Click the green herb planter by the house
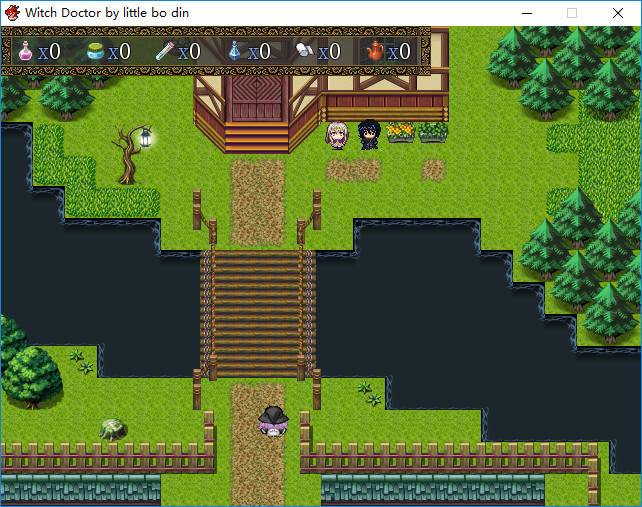This screenshot has width=642, height=507. [433, 132]
